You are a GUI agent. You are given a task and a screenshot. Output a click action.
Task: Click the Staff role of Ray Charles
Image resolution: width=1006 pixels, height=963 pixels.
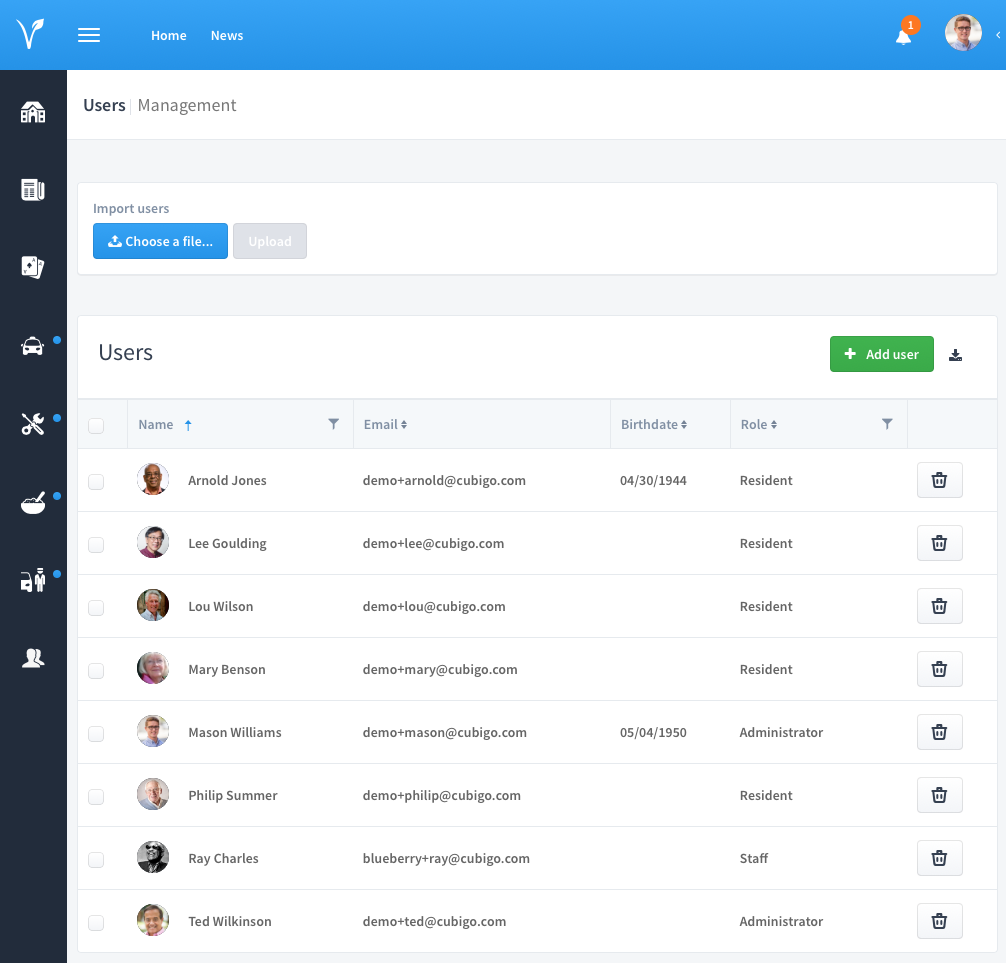coord(754,858)
